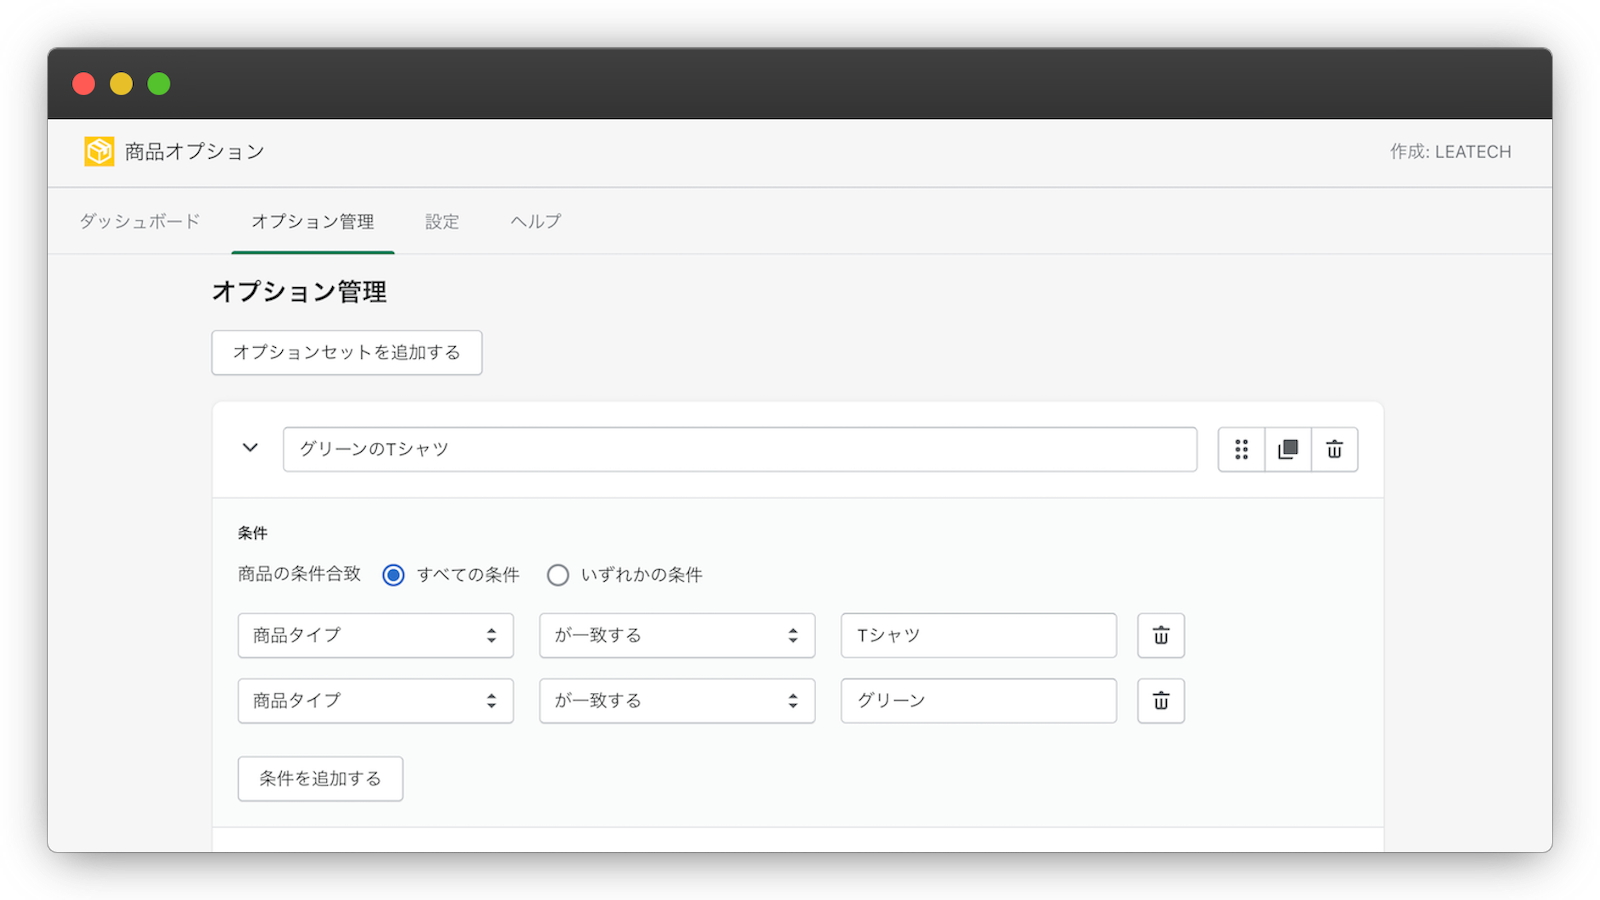Screen dimensions: 1600x900
Task: Click the 作成: LEATECH text
Action: [1450, 152]
